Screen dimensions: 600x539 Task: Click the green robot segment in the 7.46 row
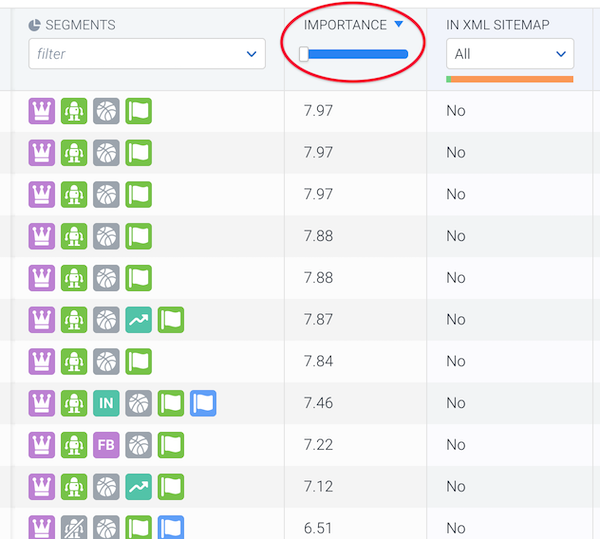[x=74, y=403]
